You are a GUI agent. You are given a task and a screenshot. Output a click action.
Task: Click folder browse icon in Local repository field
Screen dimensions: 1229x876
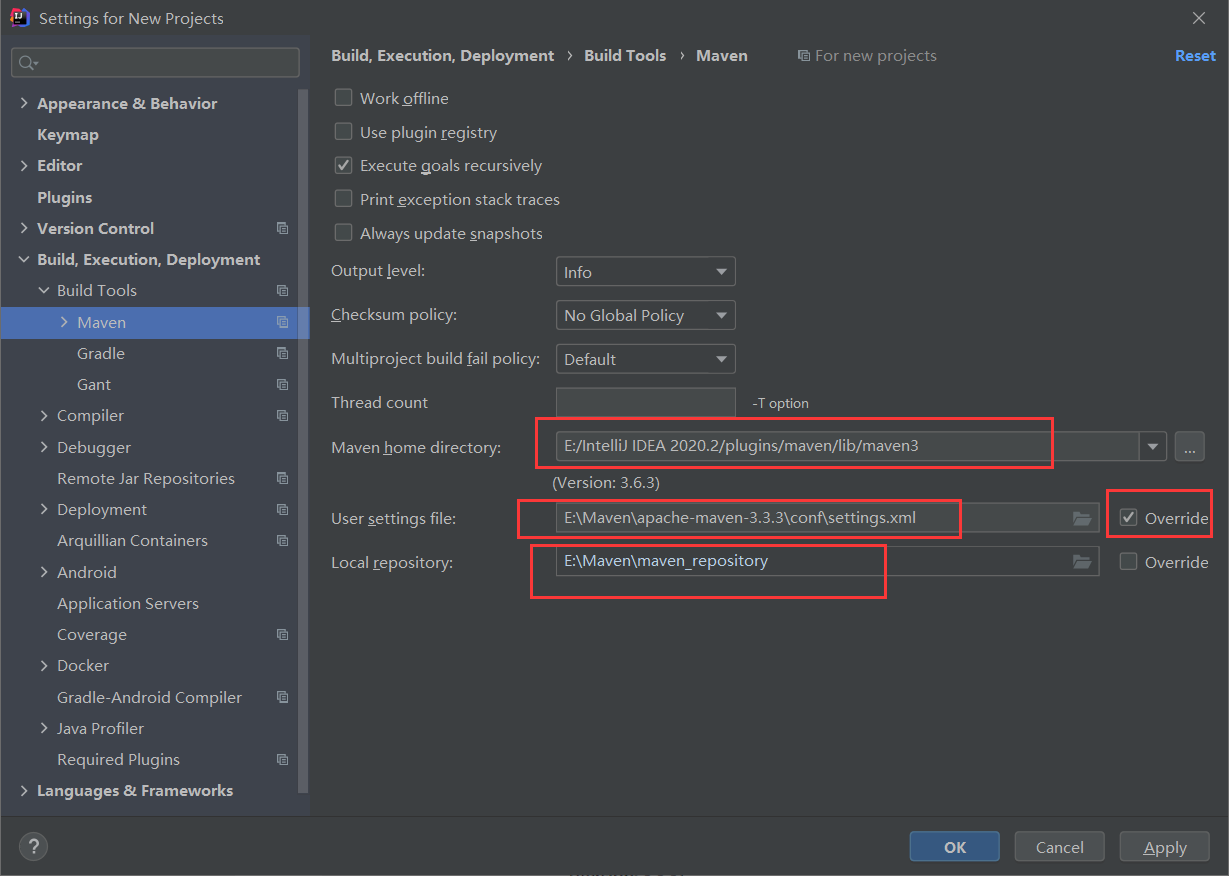pos(1081,562)
